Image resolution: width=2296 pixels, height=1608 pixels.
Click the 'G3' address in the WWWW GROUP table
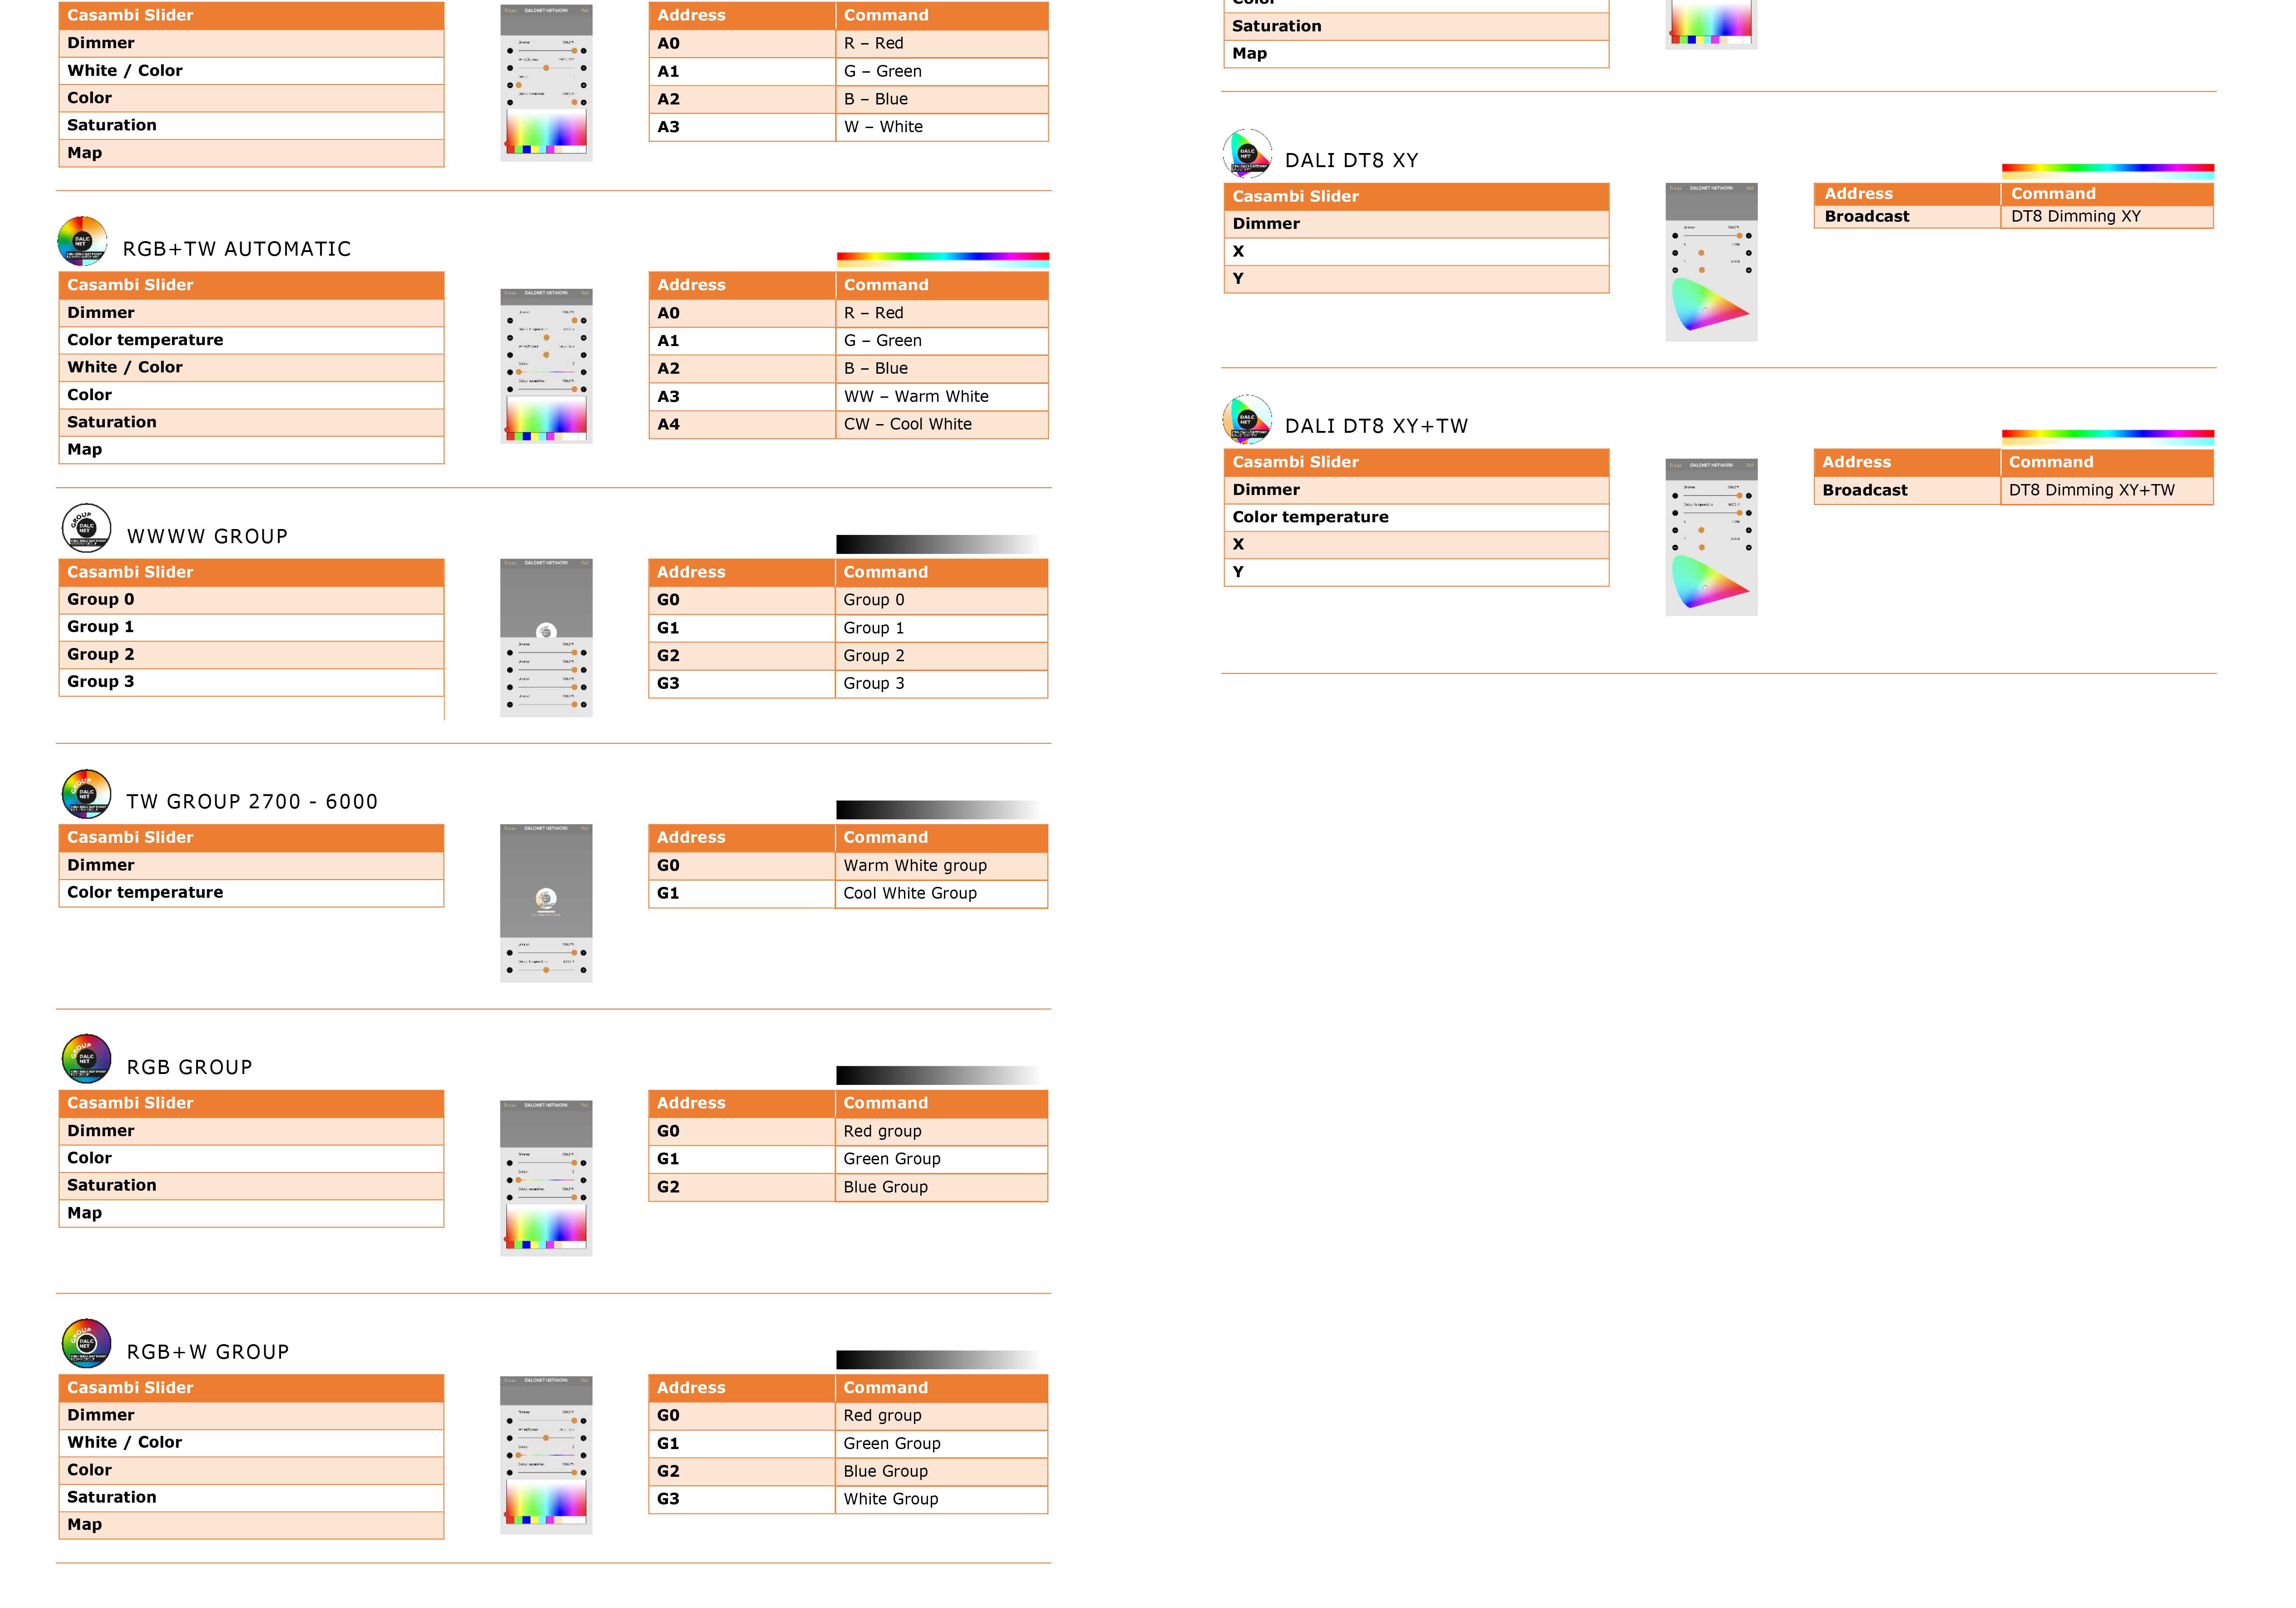tap(742, 684)
